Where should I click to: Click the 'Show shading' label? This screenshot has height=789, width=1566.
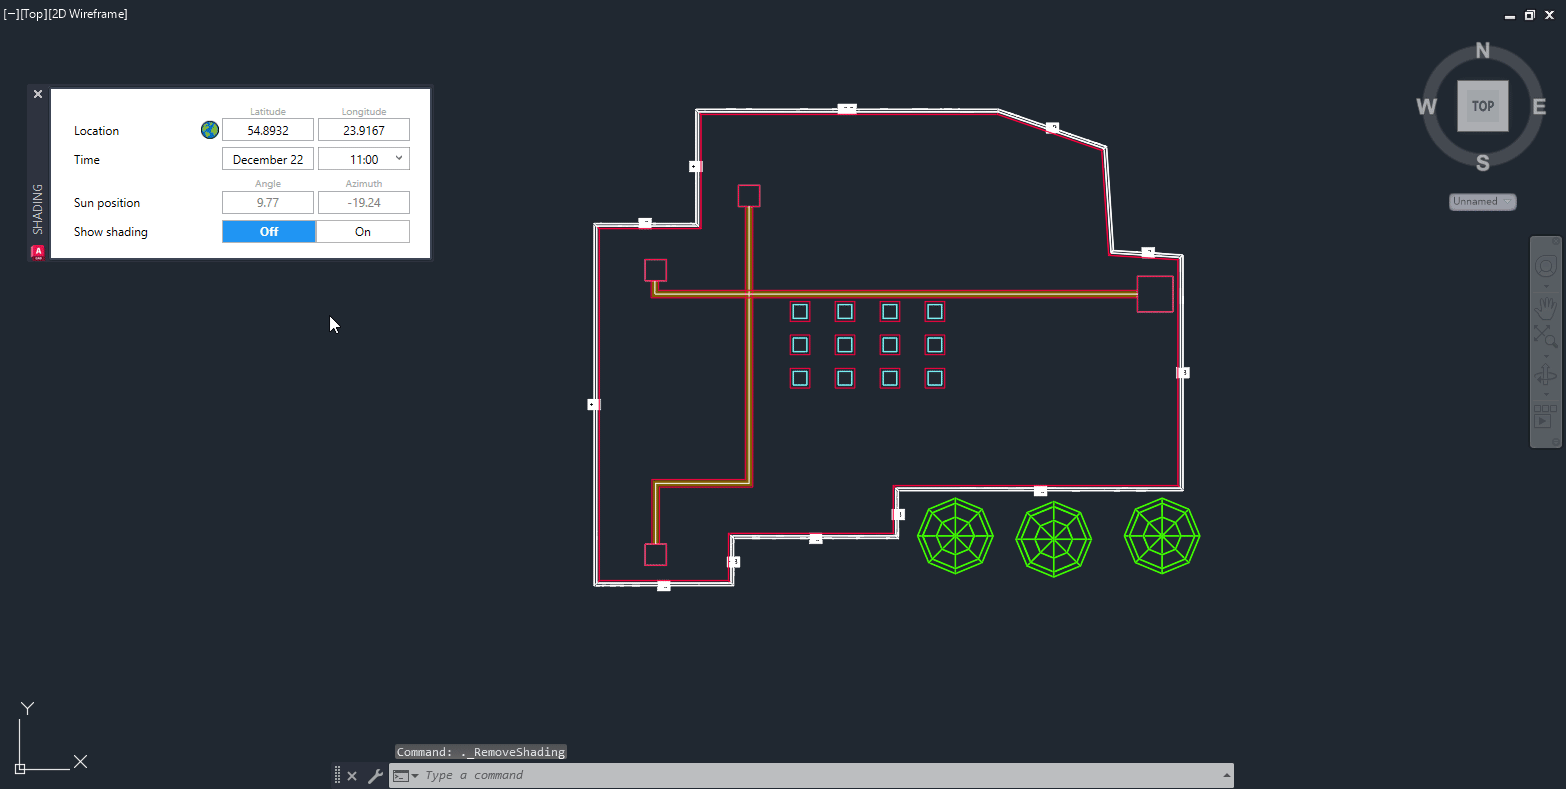[111, 232]
